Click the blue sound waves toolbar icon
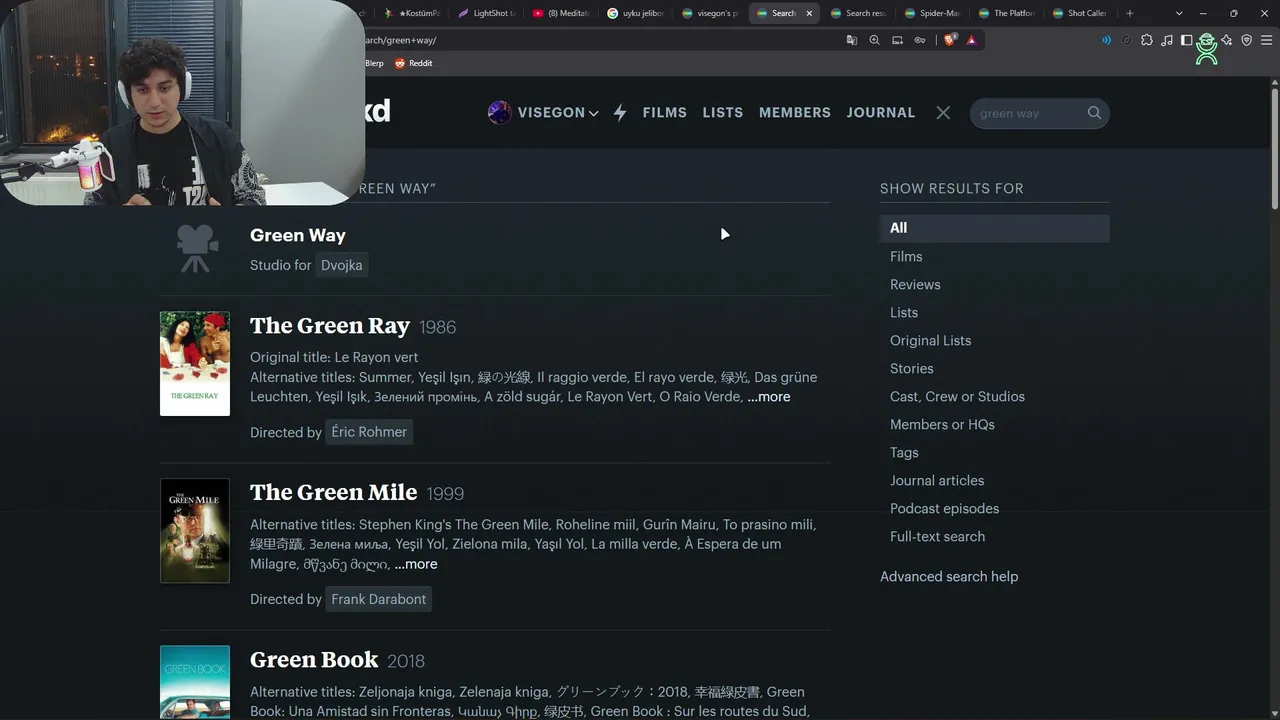 pos(1106,40)
